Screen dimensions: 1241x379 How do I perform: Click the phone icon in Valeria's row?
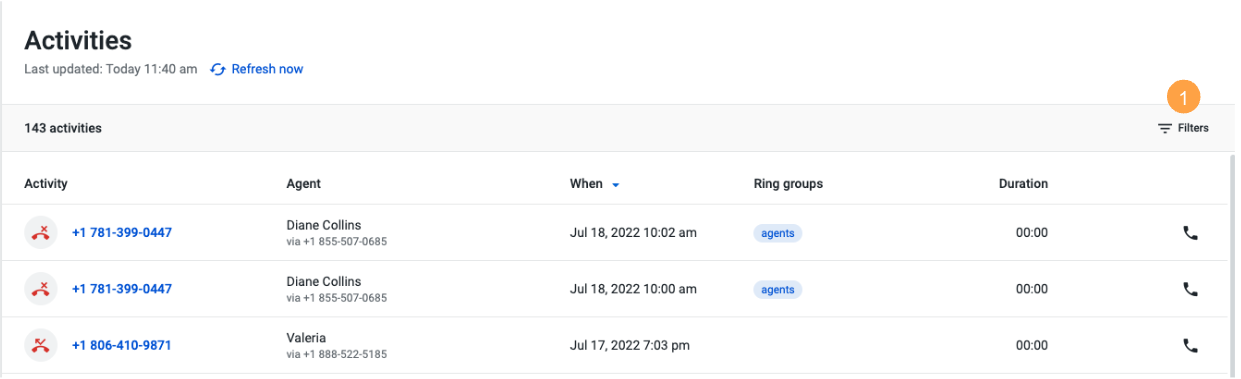tap(1190, 346)
